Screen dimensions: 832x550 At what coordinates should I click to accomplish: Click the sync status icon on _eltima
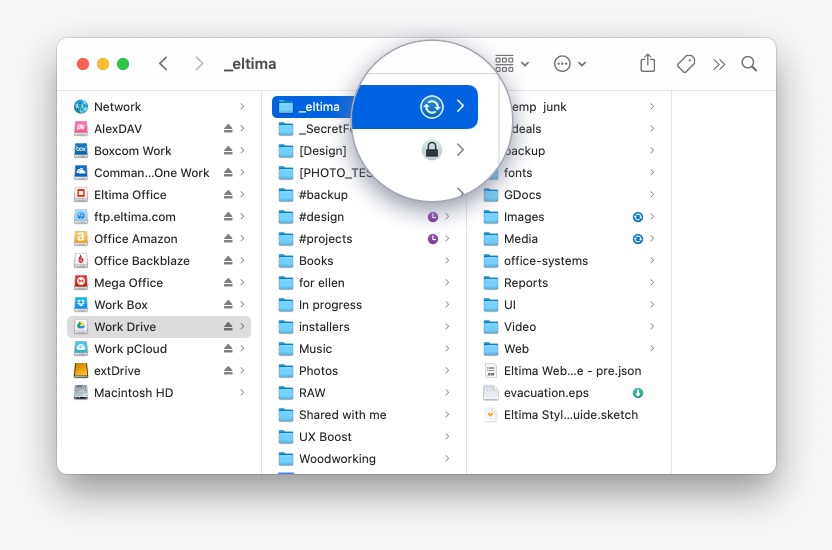point(432,107)
